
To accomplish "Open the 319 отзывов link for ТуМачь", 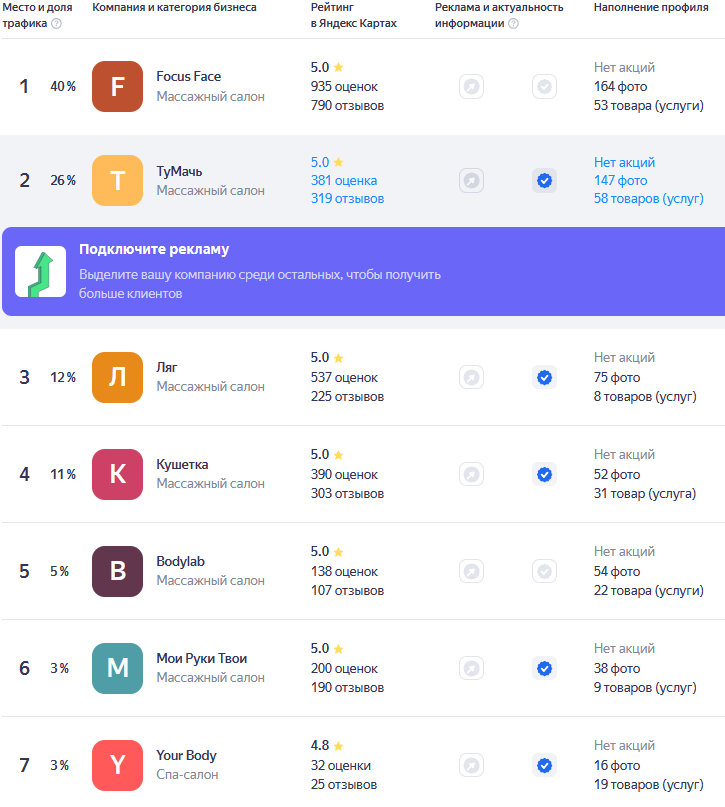I will tap(347, 199).
